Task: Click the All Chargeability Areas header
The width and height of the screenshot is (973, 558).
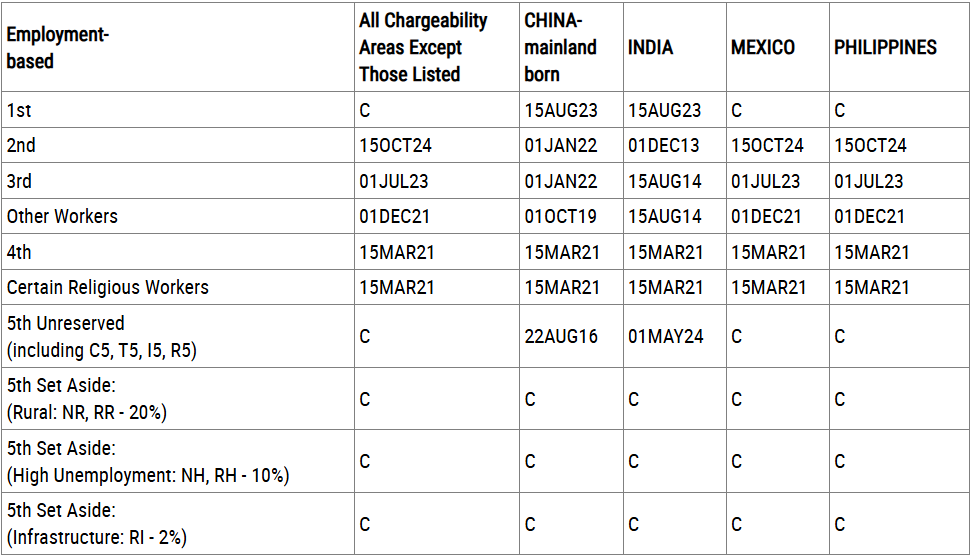Action: 423,48
